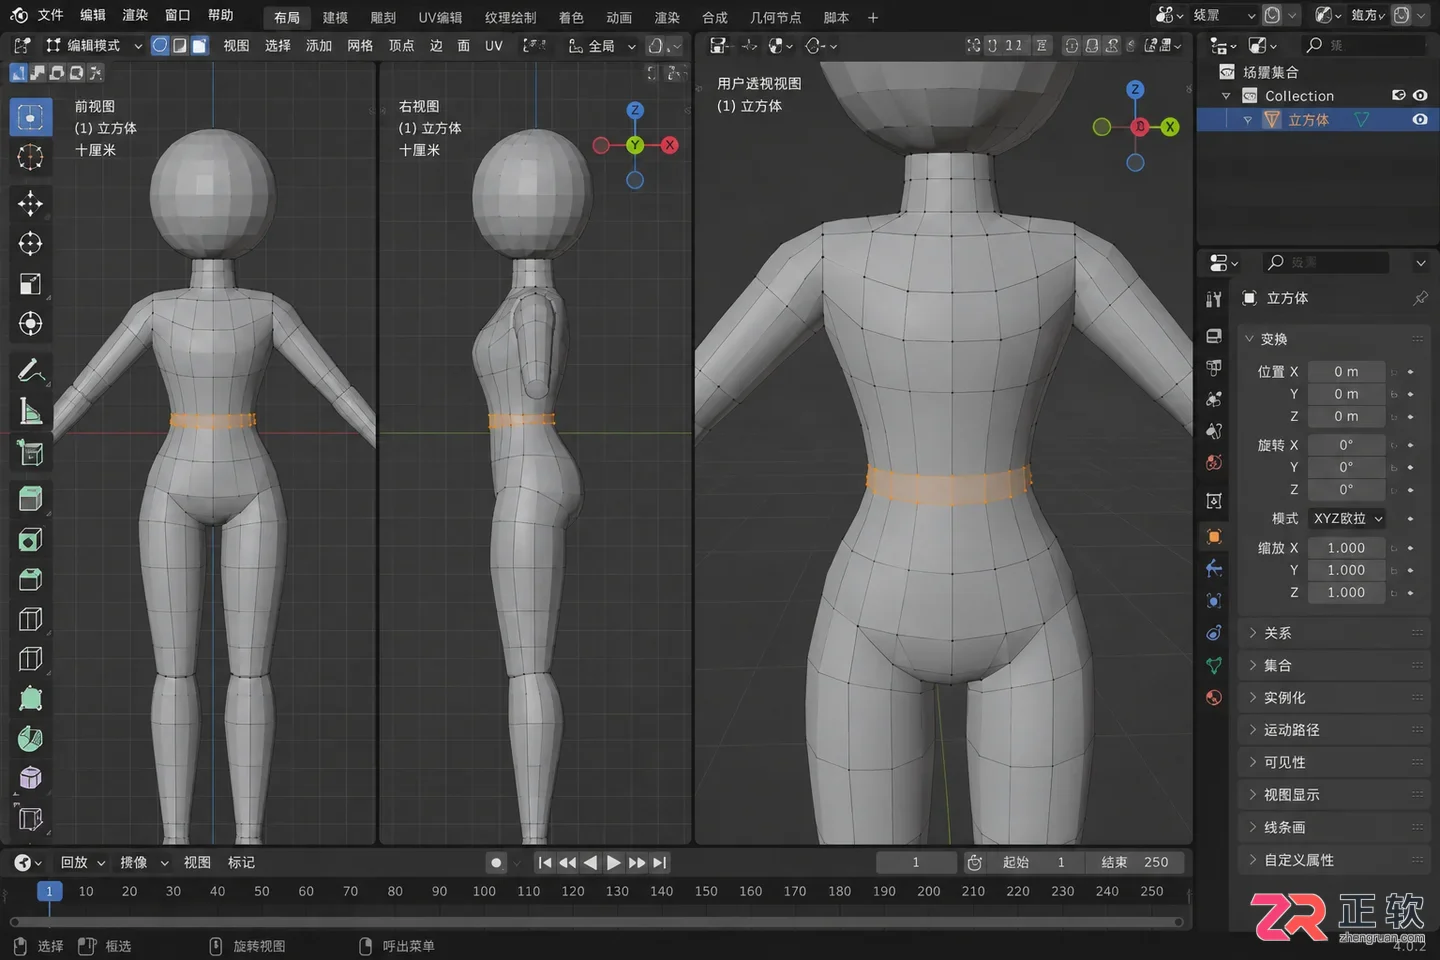1440x960 pixels.
Task: Select the Move tool in left toolbar
Action: click(x=30, y=204)
